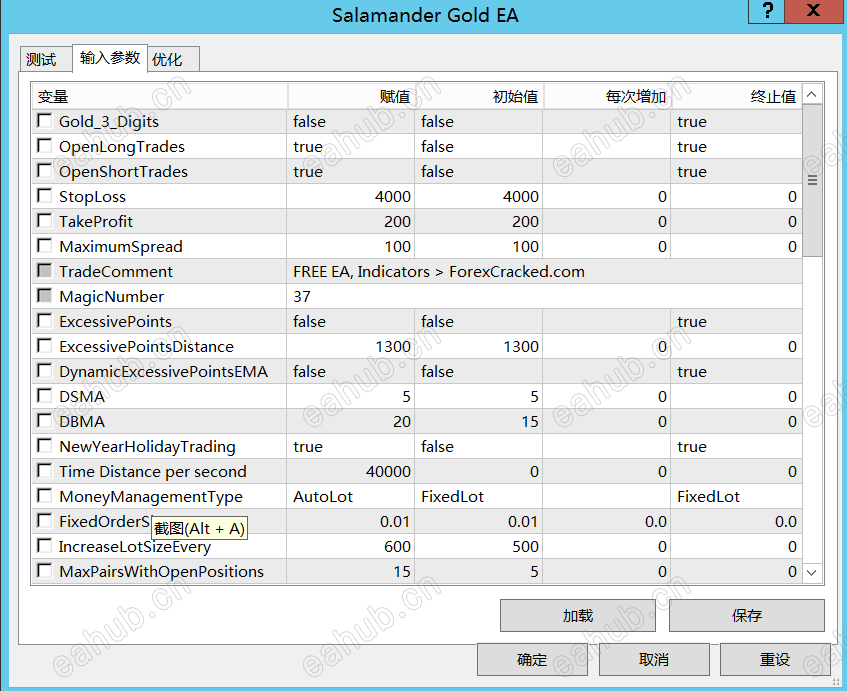Confirm with the 确定 button
Screen dimensions: 847x691
(532, 659)
